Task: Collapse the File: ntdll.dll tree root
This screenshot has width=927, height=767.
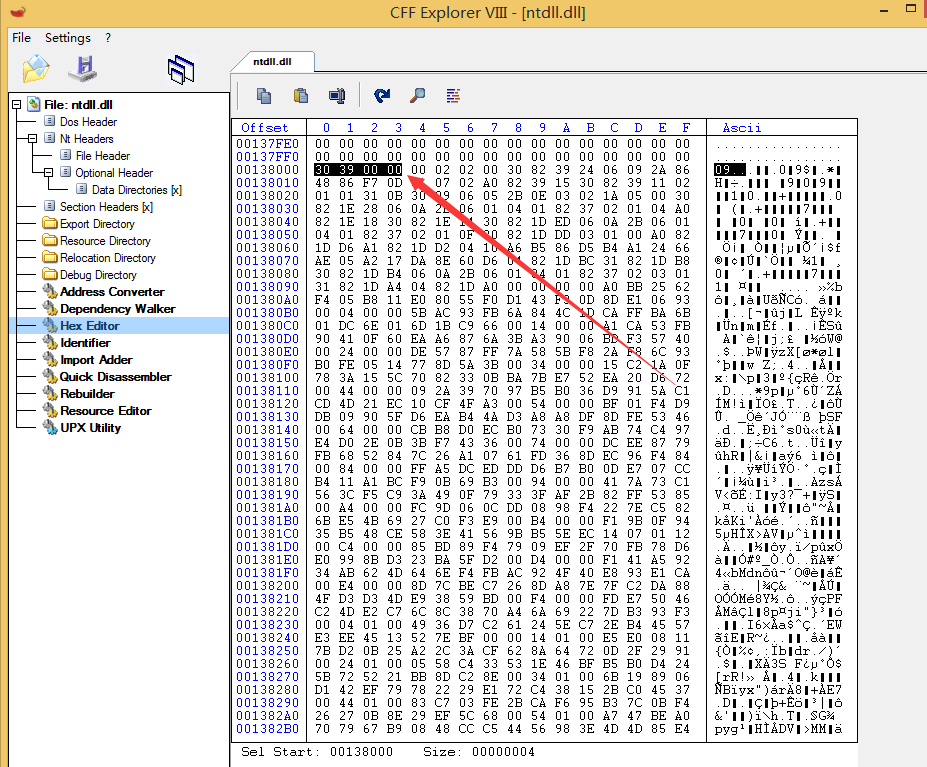Action: (17, 105)
